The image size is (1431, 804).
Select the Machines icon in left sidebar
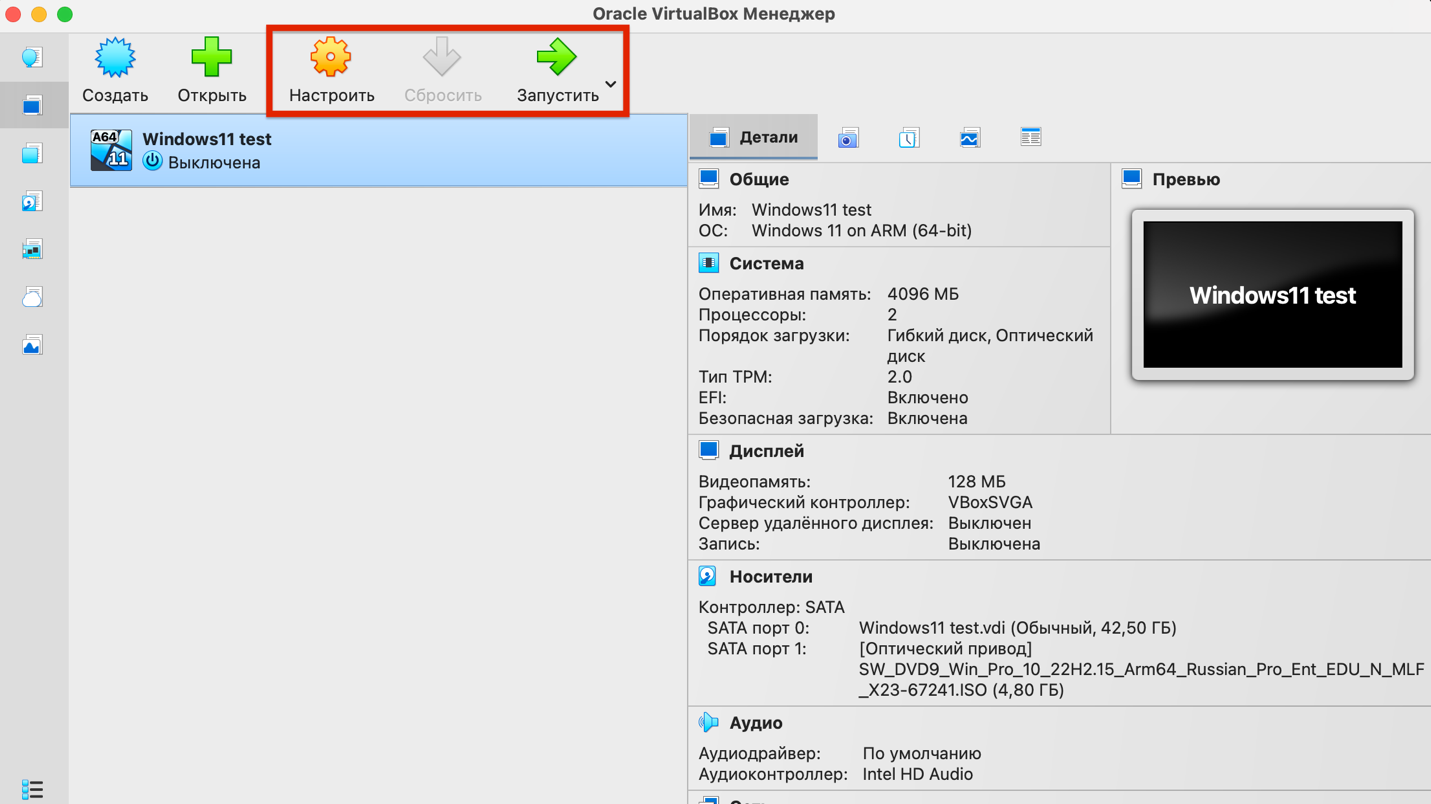pos(32,106)
